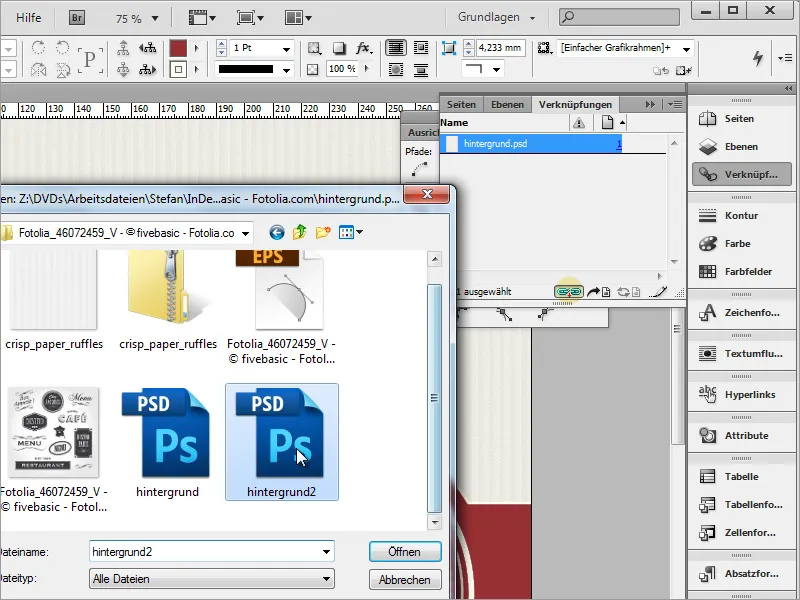This screenshot has width=800, height=600.
Task: Click the stroke color swatch
Action: pos(178,69)
